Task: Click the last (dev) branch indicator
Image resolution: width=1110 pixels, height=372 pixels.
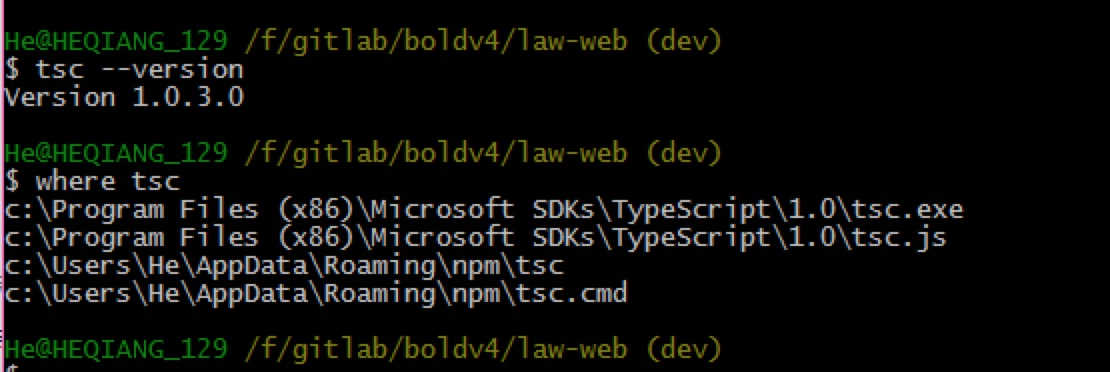Action: coord(683,349)
